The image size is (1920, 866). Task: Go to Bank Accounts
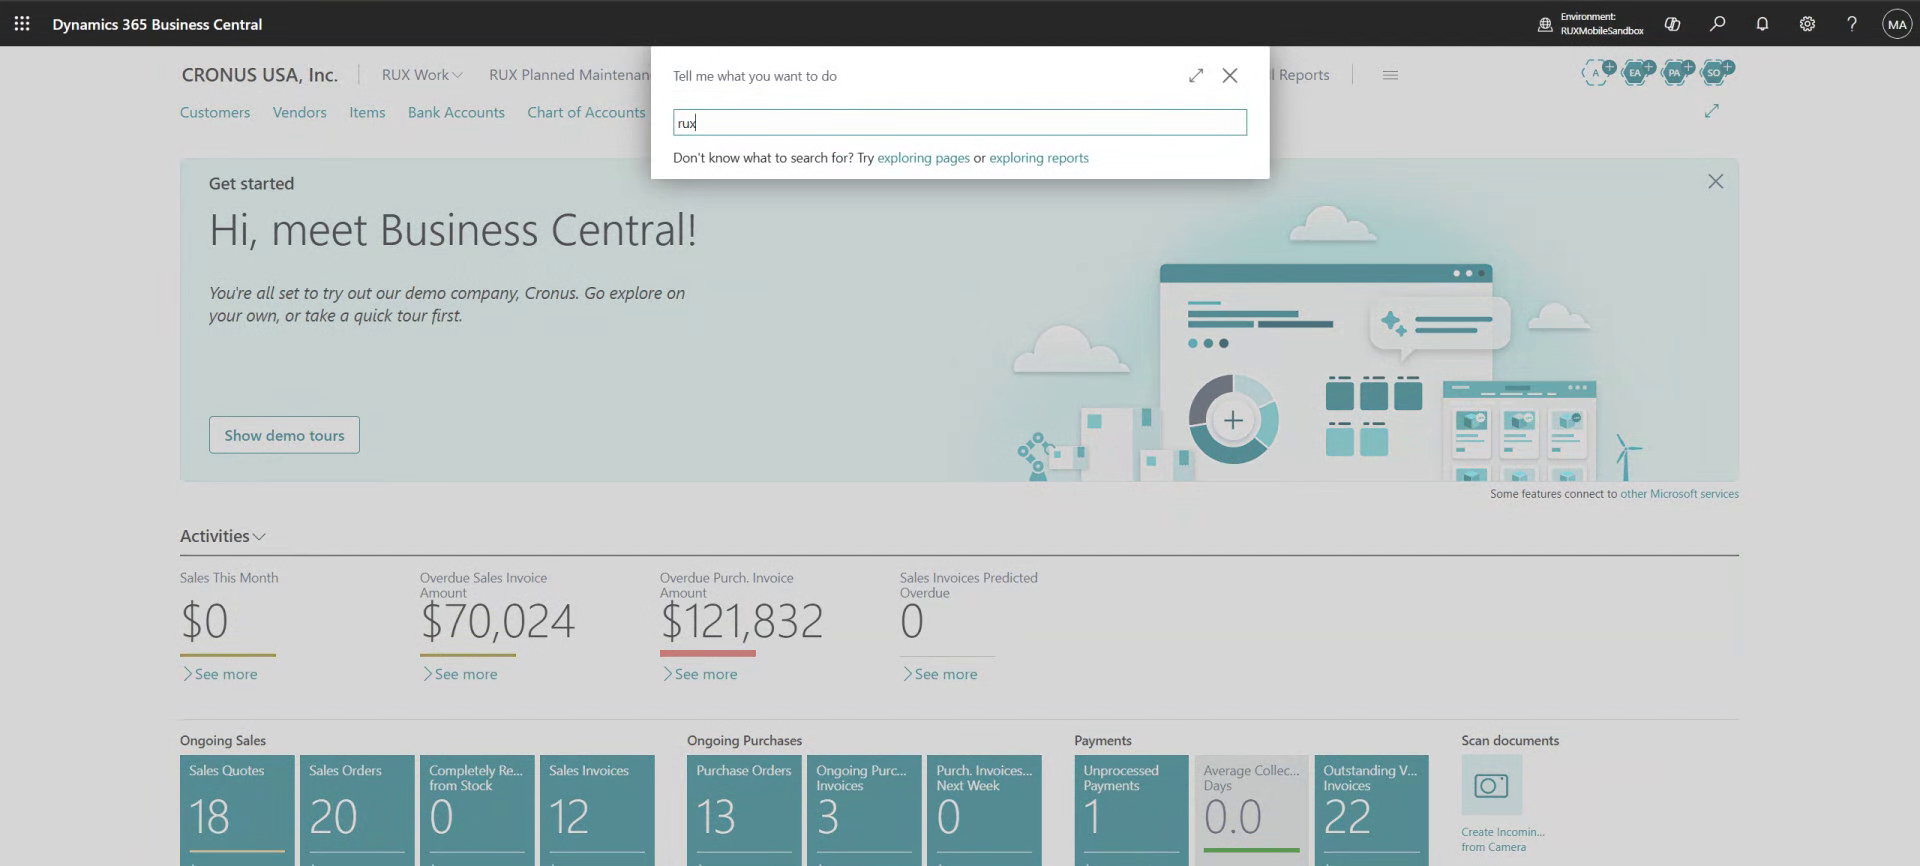456,112
